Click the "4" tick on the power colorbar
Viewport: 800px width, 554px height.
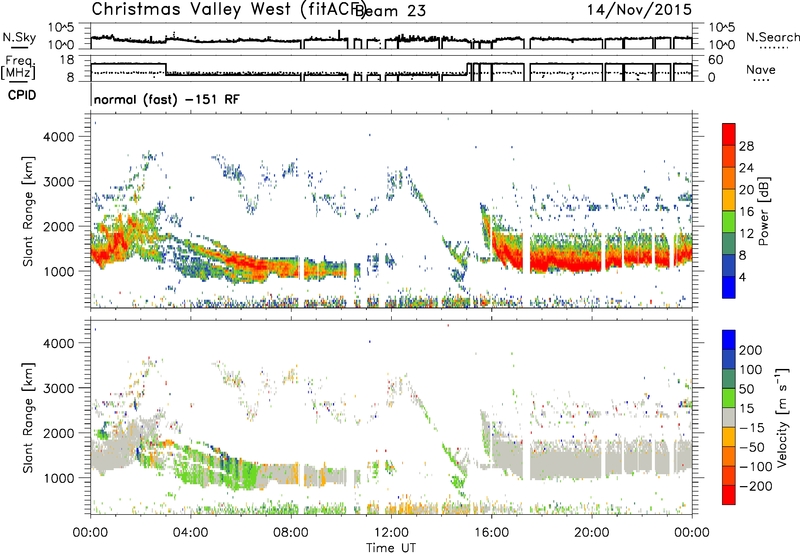[743, 277]
